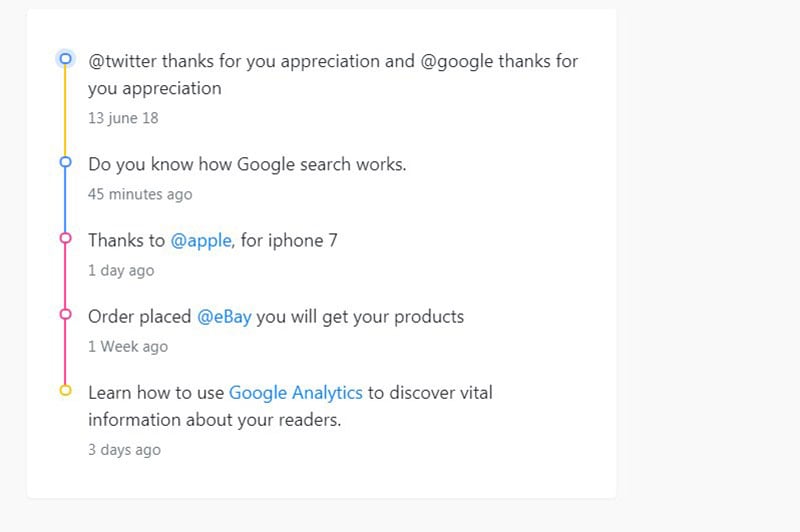
Task: Click the pink marker beside Order placed entry
Action: [x=65, y=314]
